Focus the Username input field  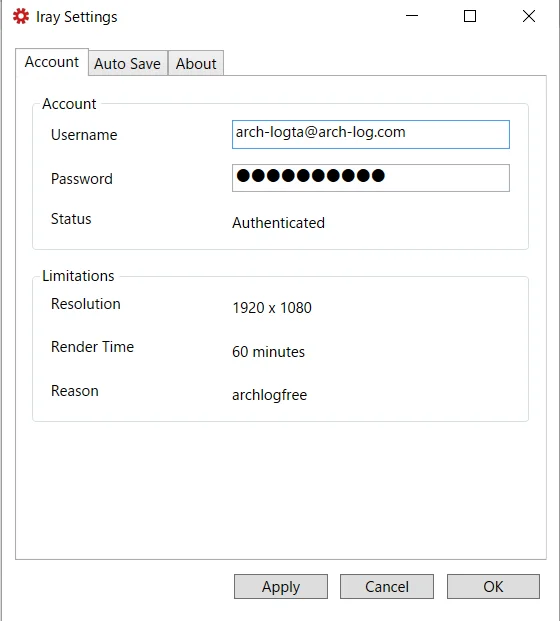(371, 135)
